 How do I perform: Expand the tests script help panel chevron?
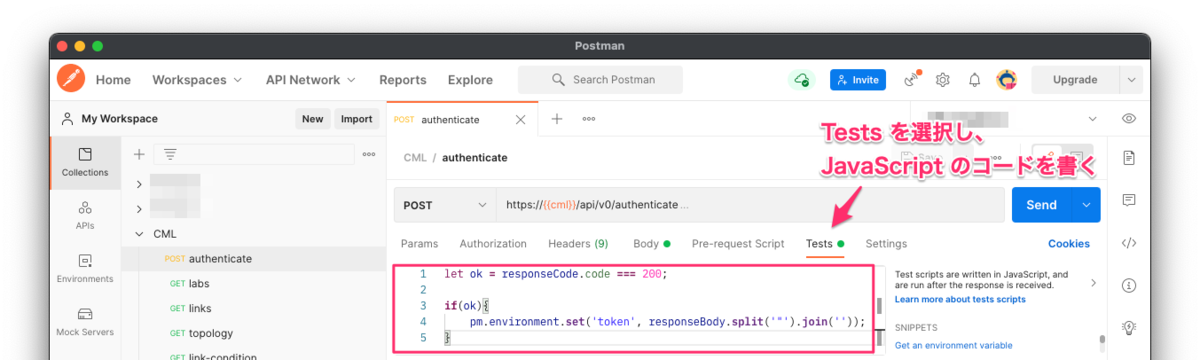point(1093,284)
